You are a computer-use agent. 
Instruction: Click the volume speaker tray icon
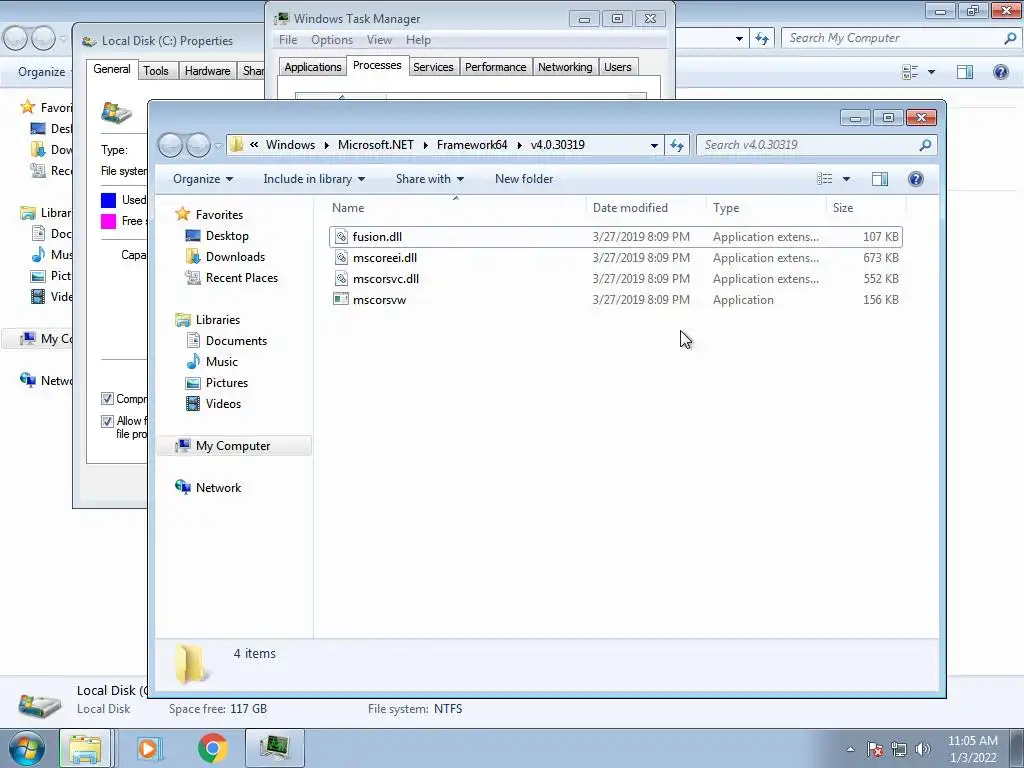point(922,749)
